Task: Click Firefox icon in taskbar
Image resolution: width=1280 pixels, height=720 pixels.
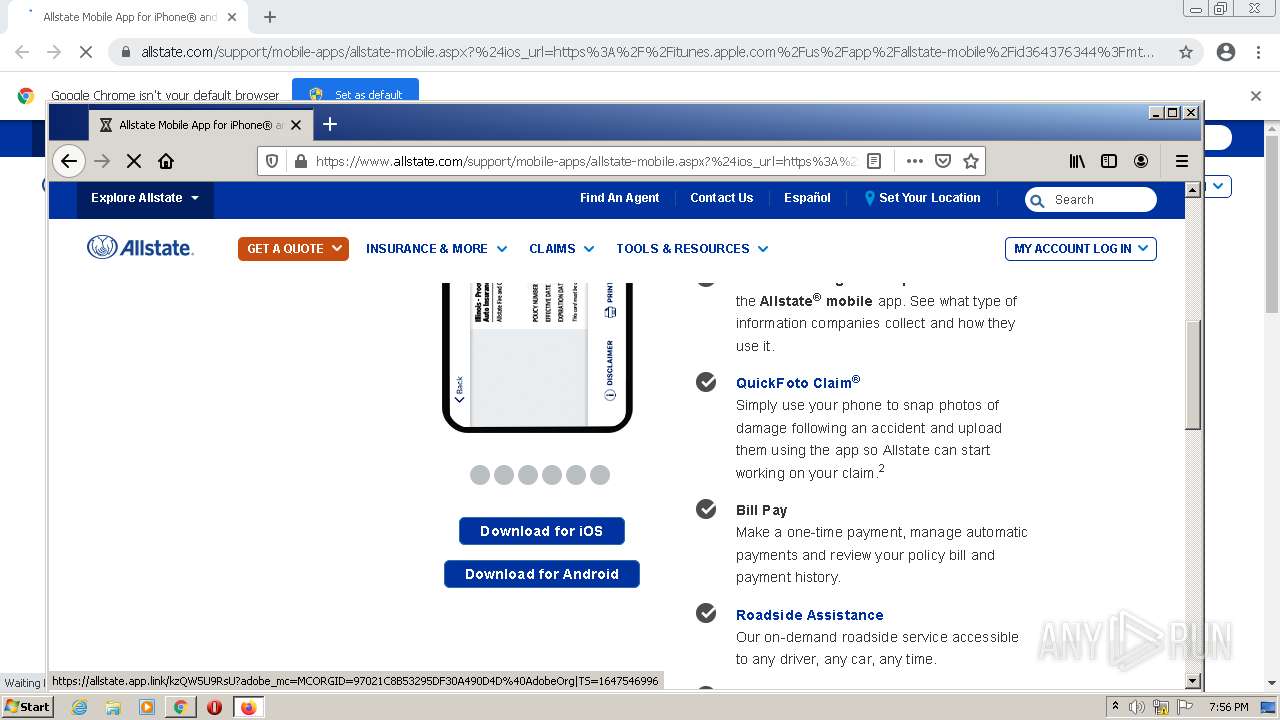Action: [248, 707]
